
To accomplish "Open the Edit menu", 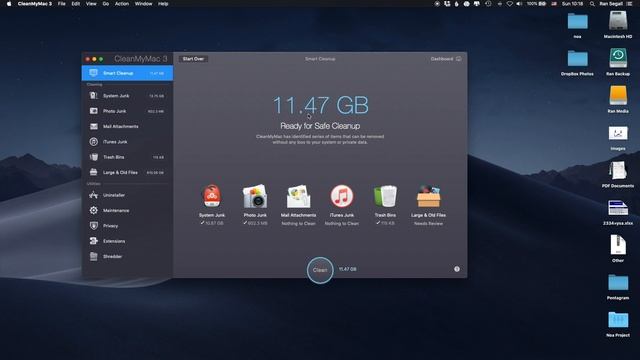I will (x=76, y=4).
